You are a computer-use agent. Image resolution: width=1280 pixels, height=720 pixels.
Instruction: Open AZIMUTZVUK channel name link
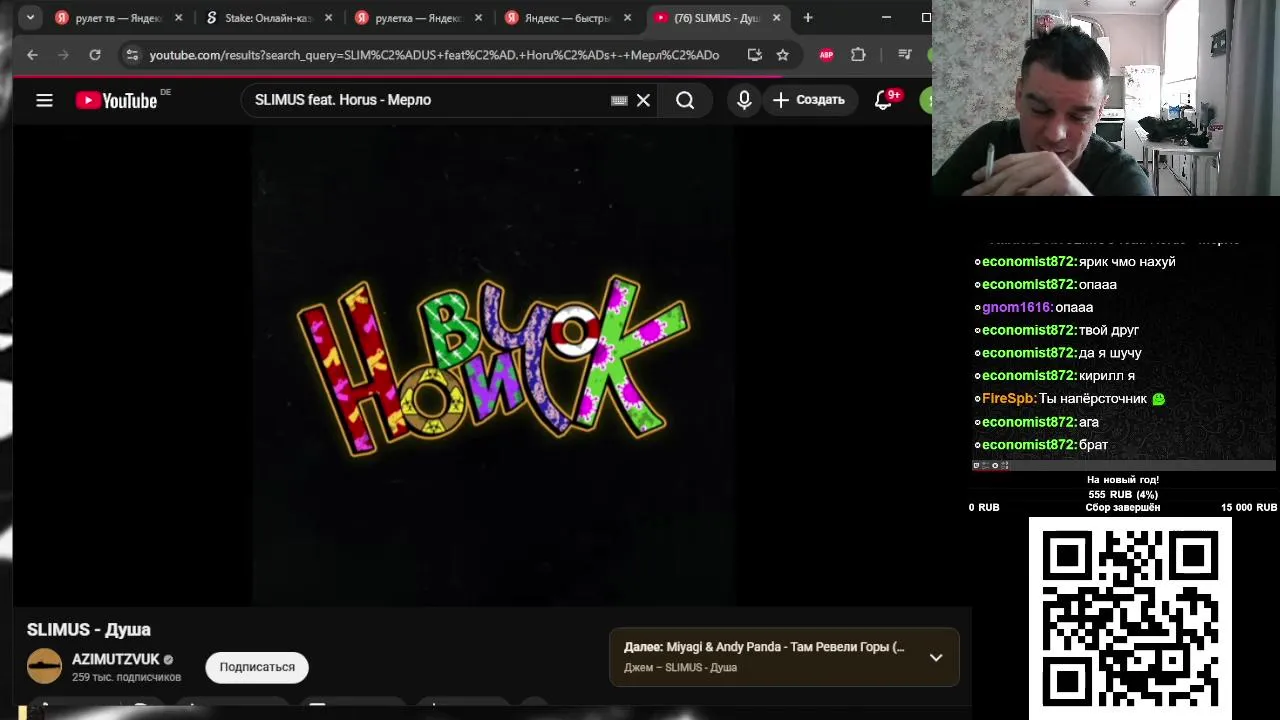[x=116, y=660]
